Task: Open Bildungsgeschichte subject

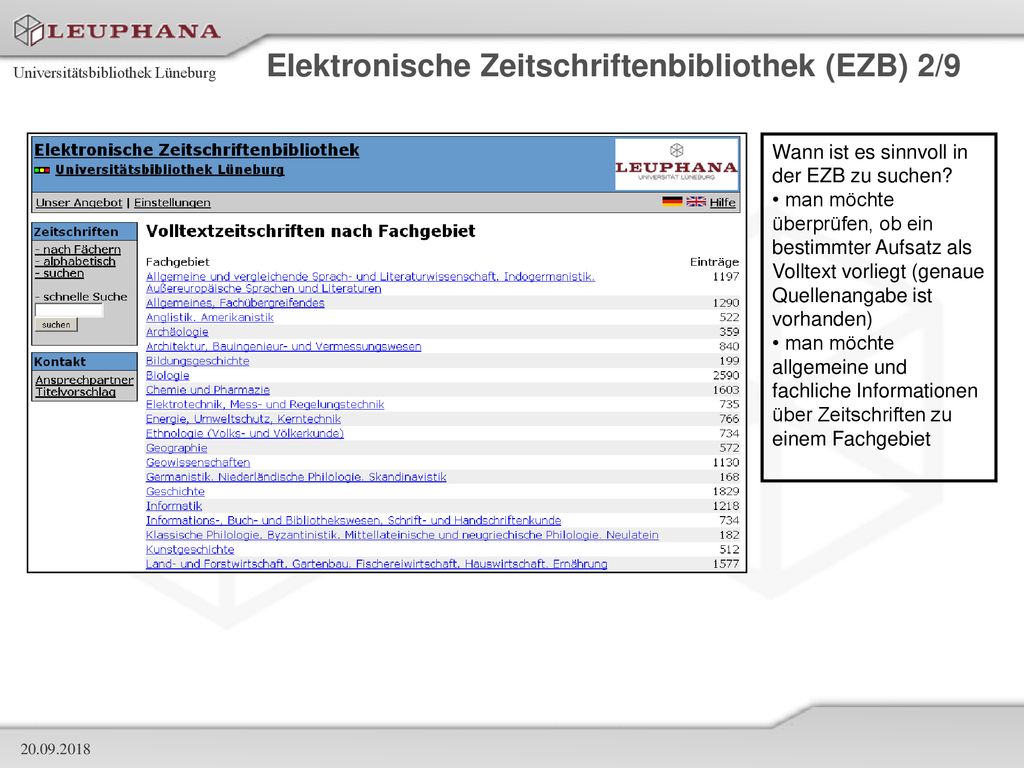Action: pos(197,360)
